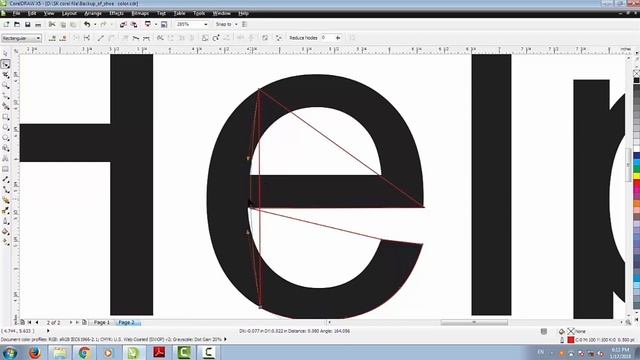This screenshot has width=640, height=360.
Task: Click the Reduce nodes plus button
Action: [338, 38]
